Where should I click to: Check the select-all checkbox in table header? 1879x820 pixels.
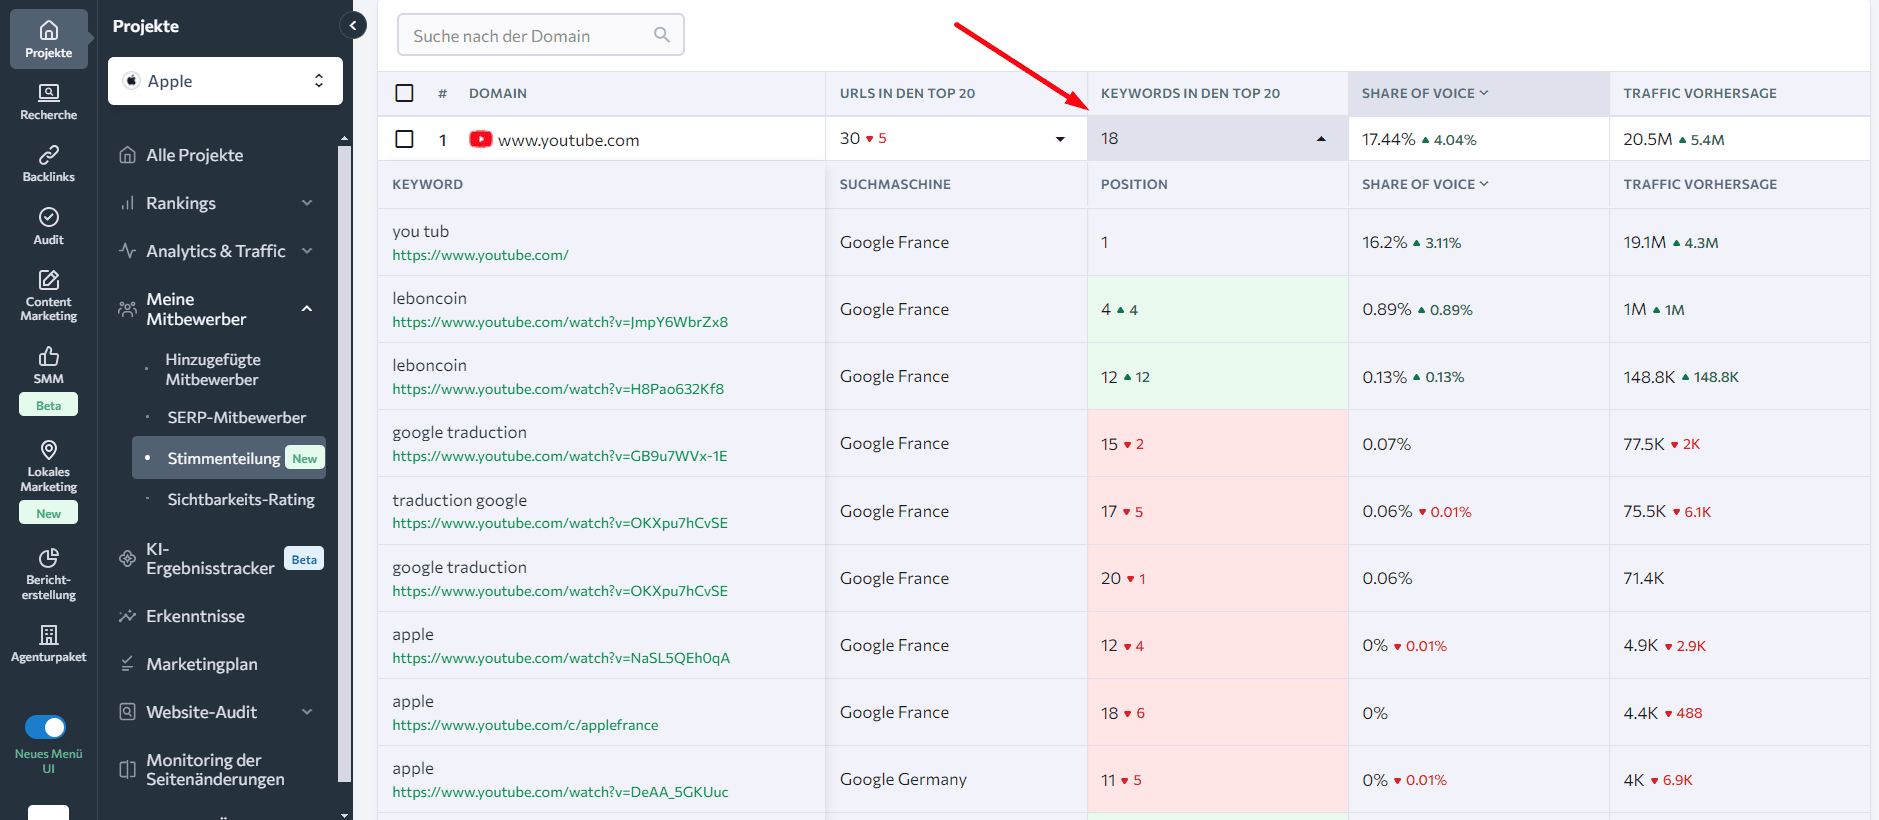404,93
